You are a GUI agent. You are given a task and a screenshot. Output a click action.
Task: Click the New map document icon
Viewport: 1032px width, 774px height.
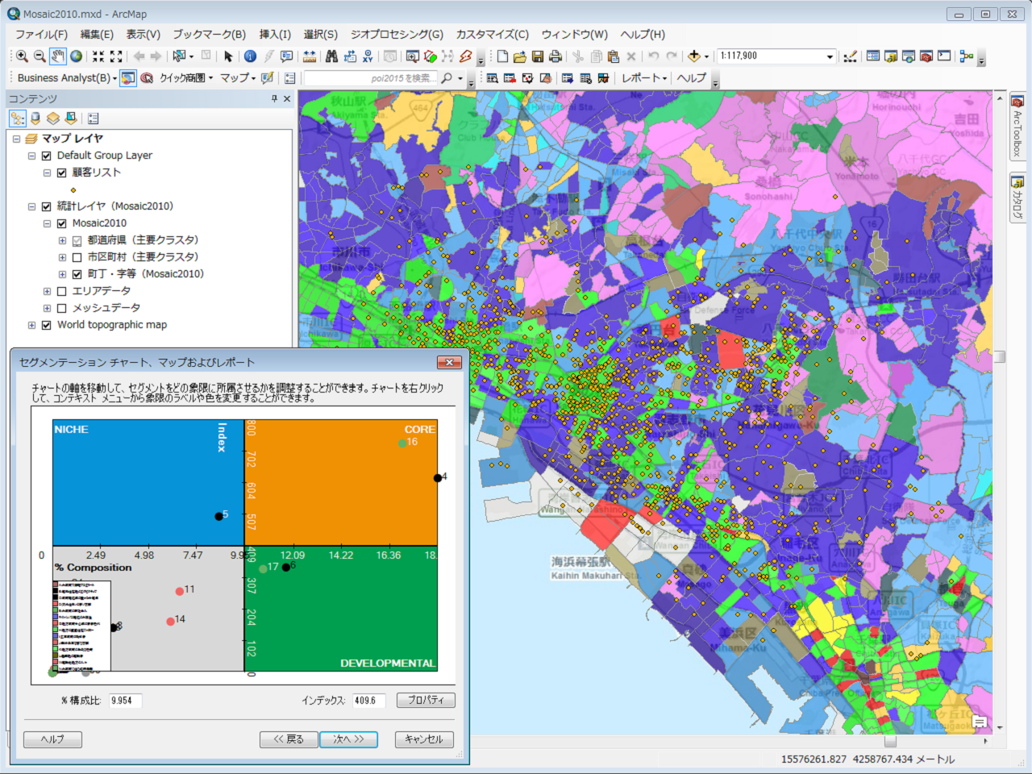pyautogui.click(x=502, y=57)
